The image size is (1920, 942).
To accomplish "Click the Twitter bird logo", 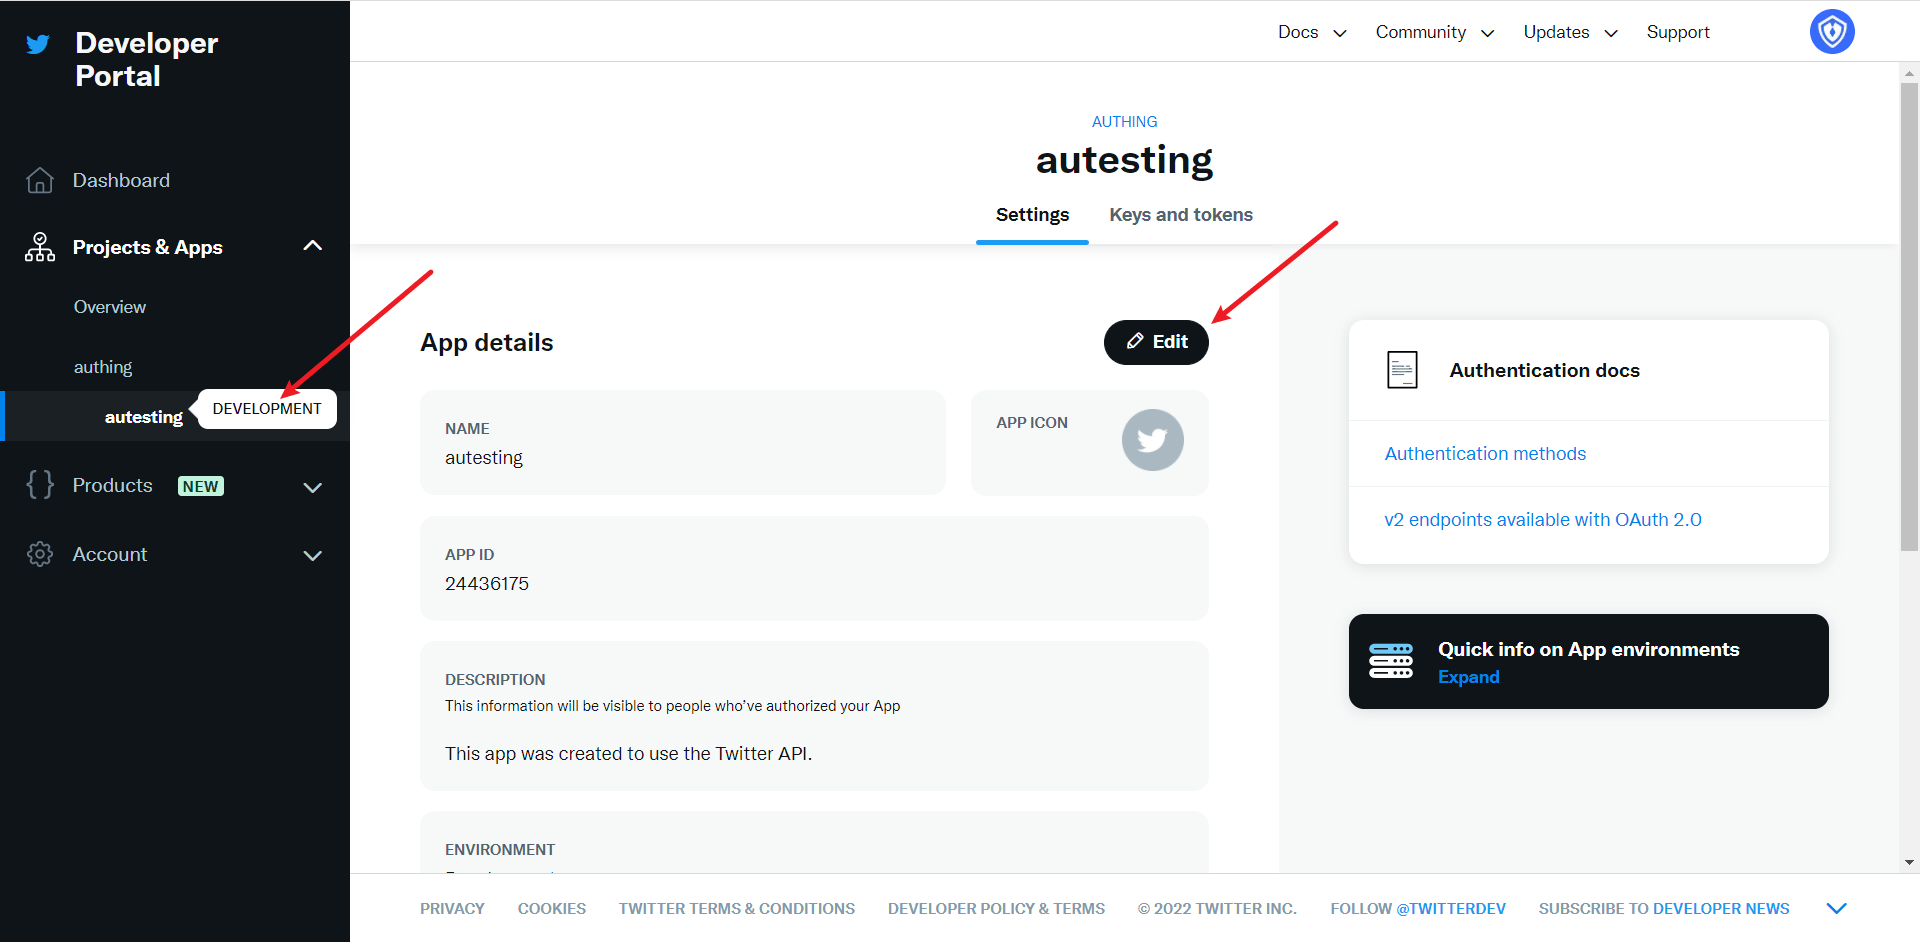I will point(38,44).
